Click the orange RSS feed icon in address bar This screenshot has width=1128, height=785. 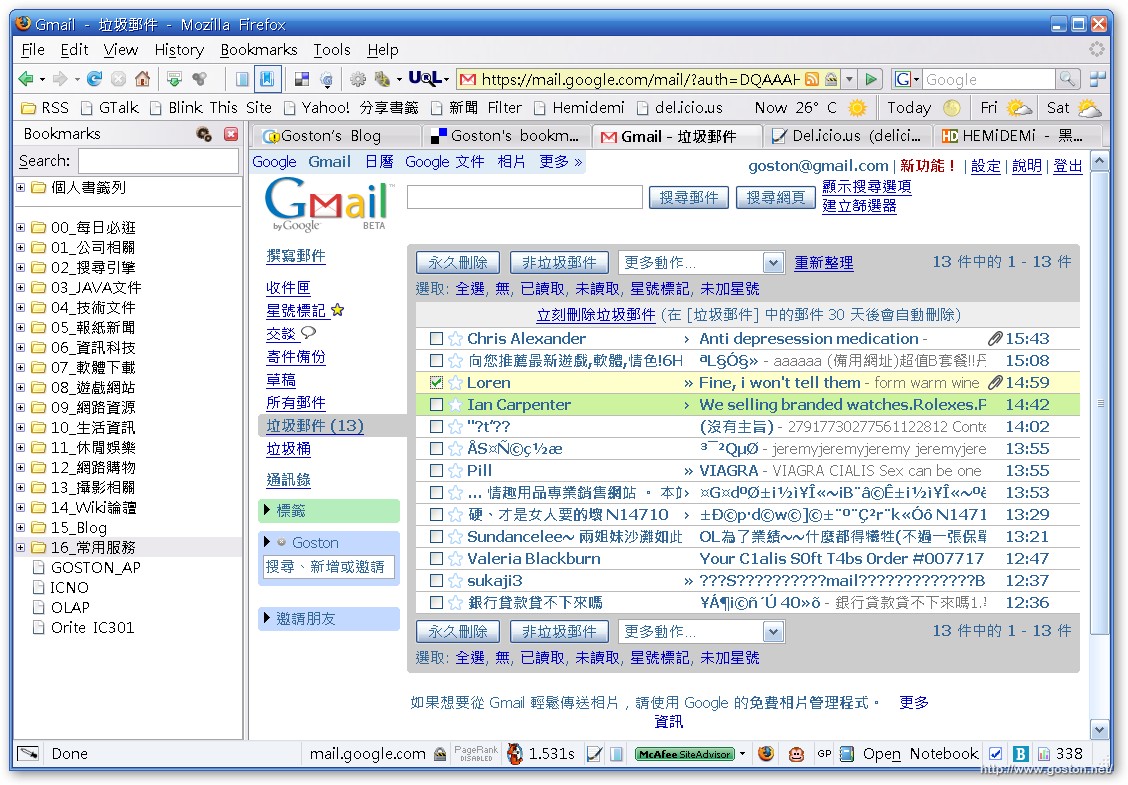click(x=811, y=79)
